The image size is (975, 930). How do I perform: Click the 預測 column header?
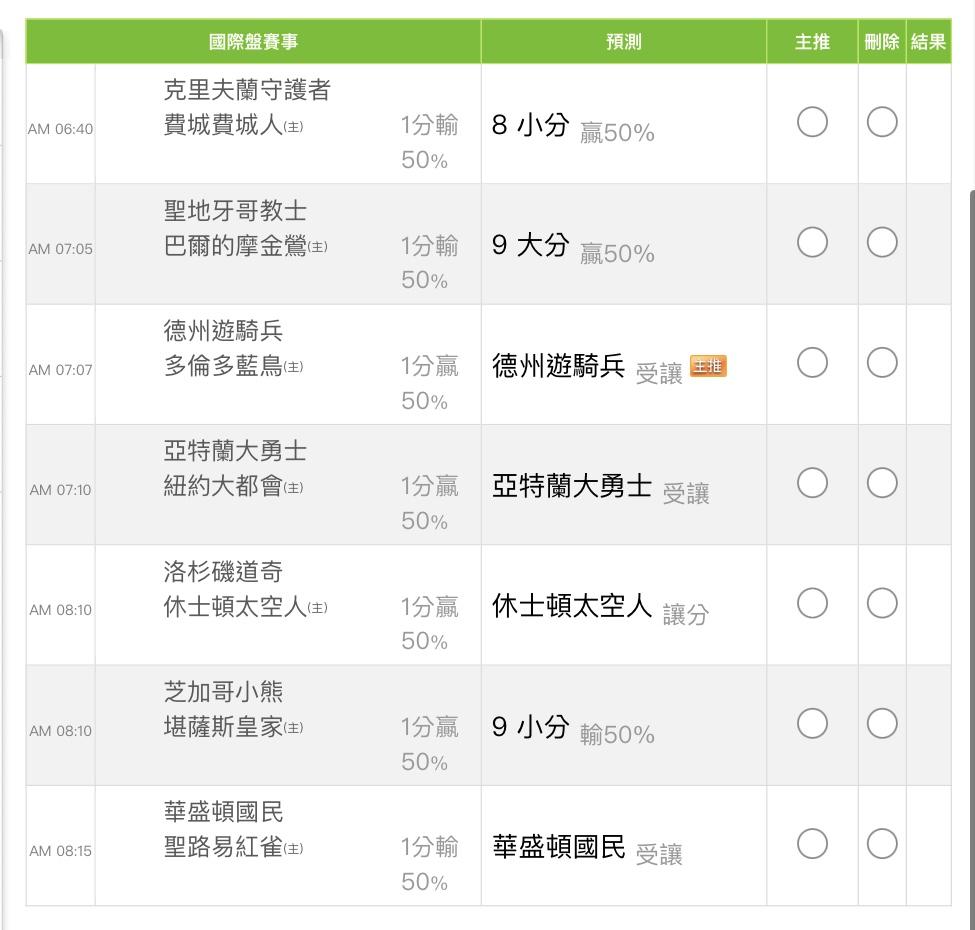pos(623,42)
